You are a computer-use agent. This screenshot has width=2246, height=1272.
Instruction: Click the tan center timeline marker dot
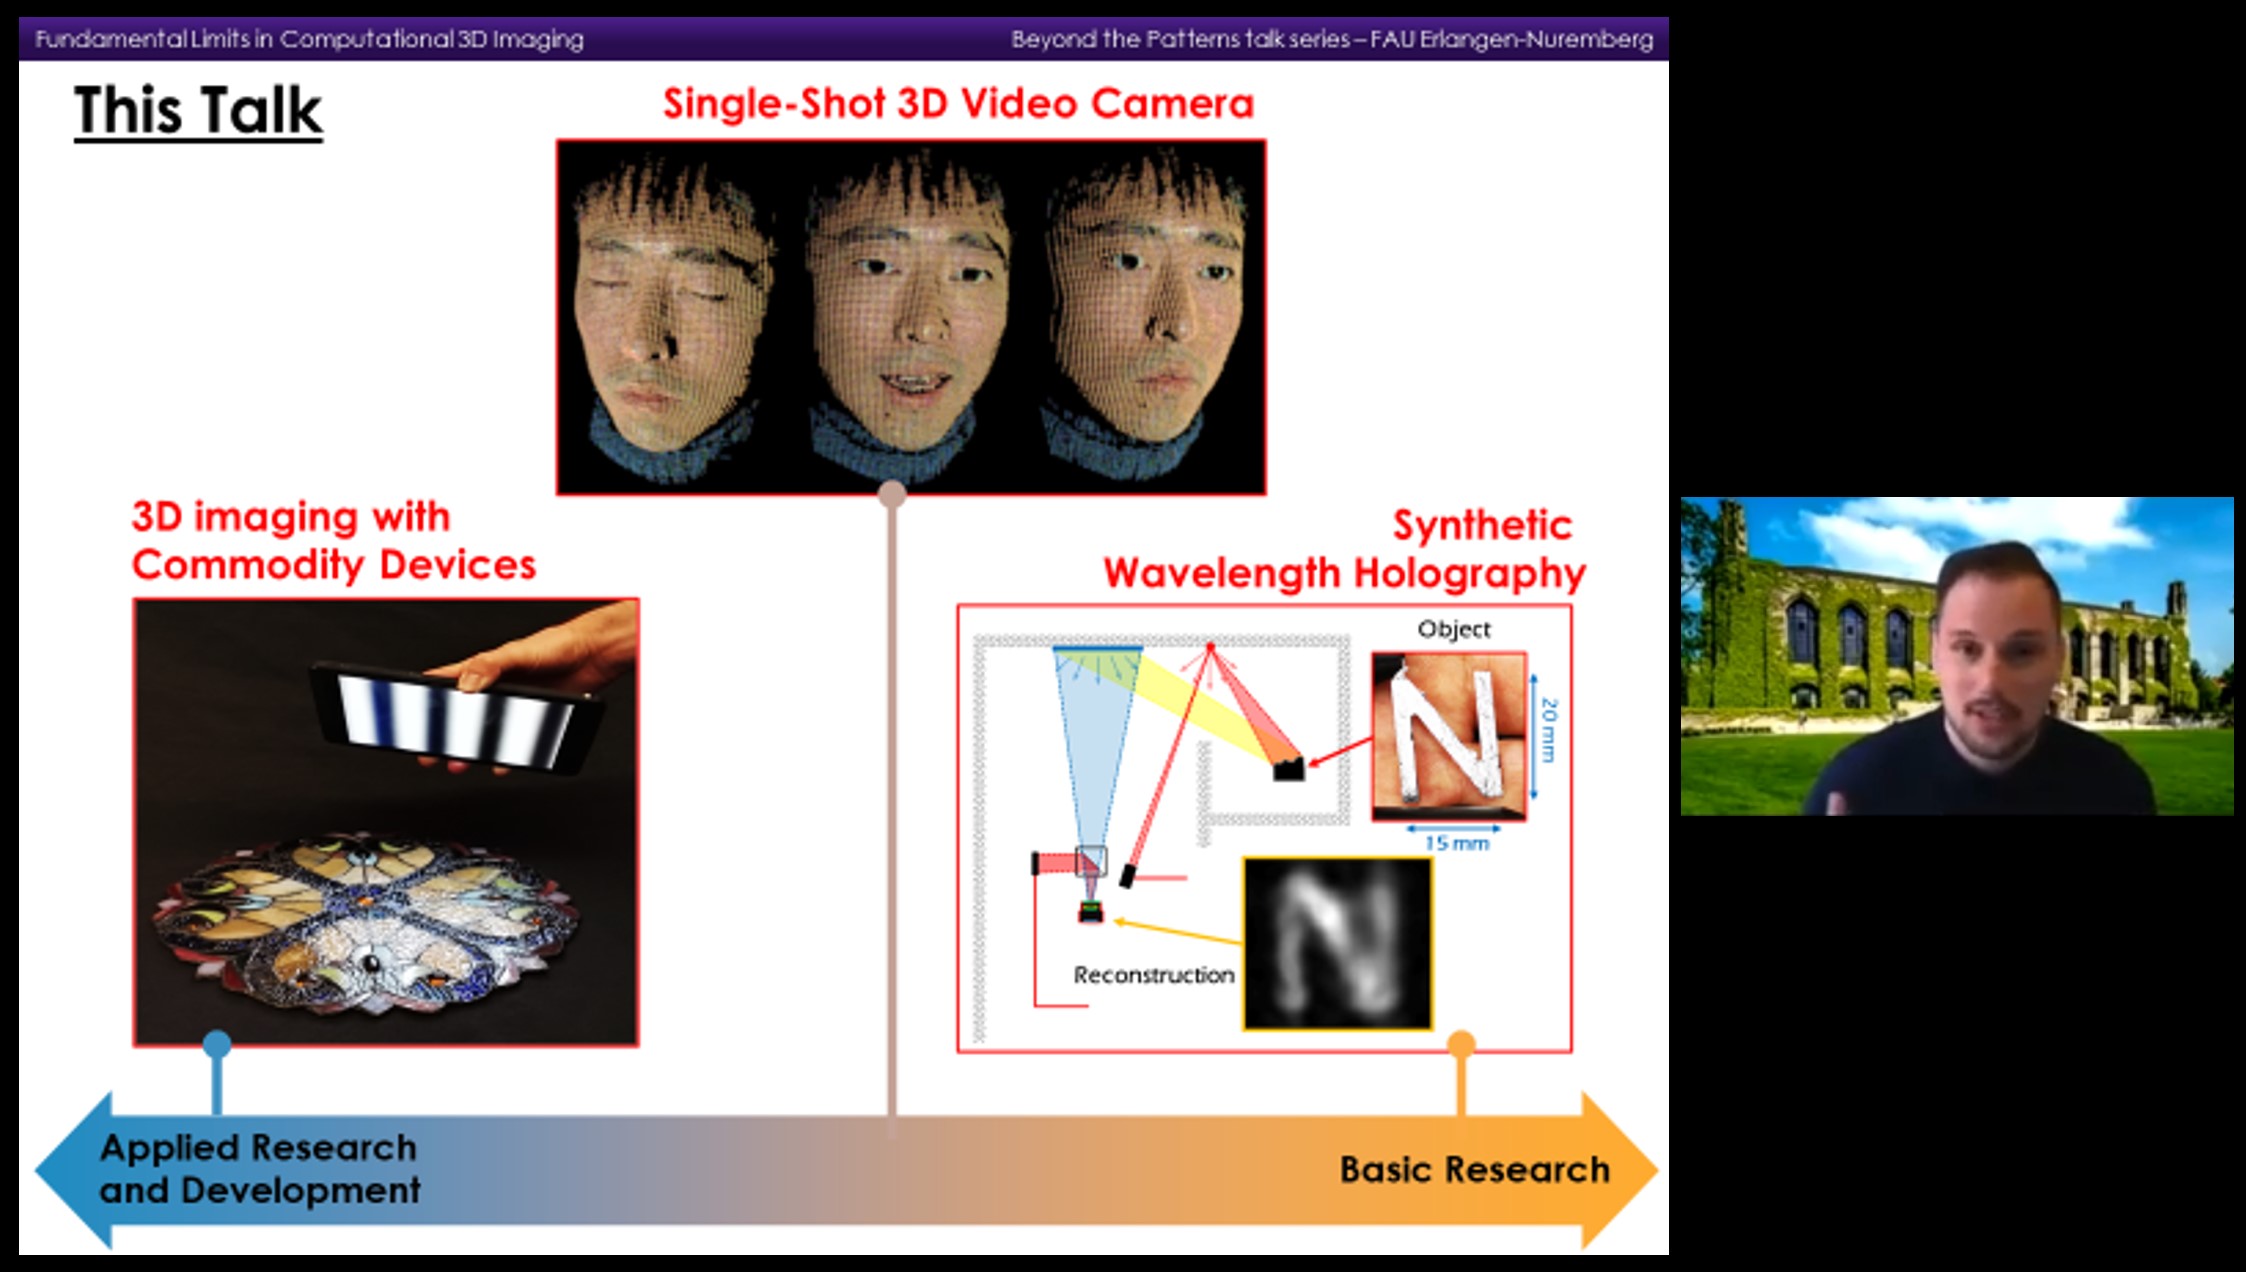click(892, 494)
